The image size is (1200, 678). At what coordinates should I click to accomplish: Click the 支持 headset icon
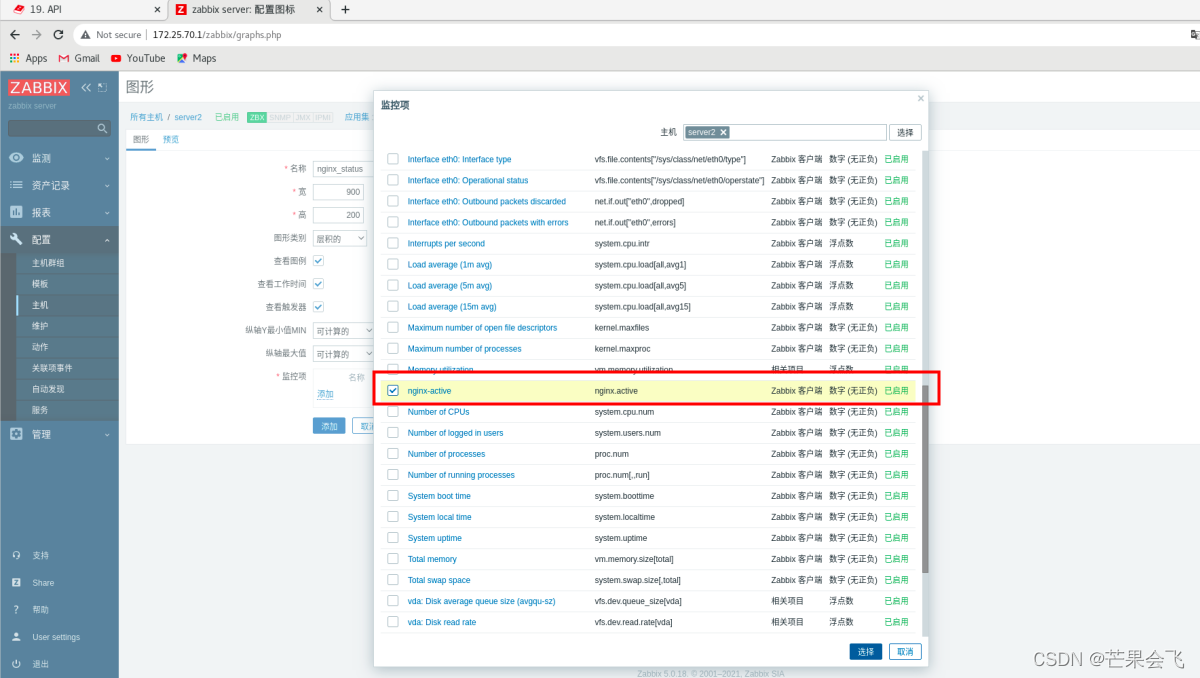coord(16,555)
